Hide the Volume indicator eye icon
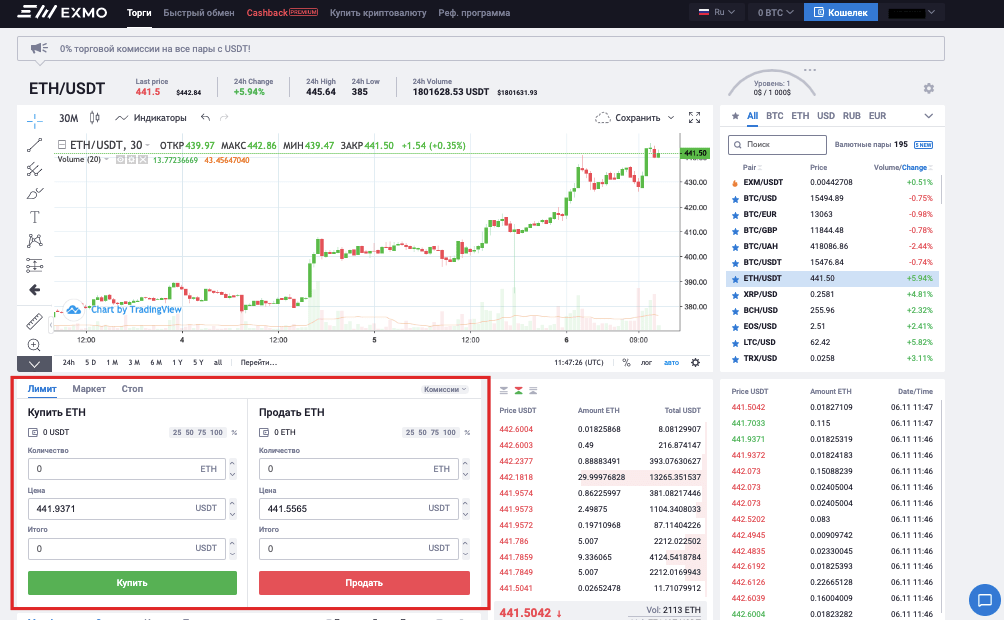This screenshot has width=1004, height=620. [120, 160]
